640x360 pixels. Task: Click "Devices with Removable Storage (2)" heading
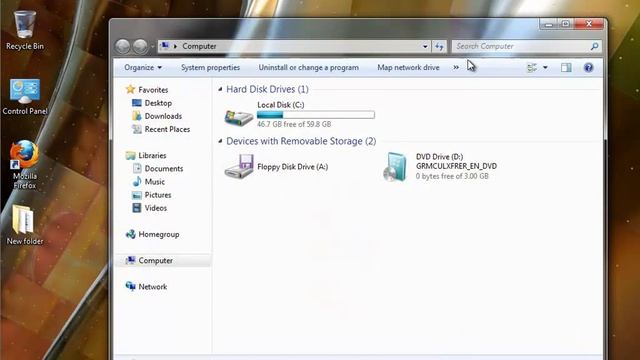[x=301, y=141]
